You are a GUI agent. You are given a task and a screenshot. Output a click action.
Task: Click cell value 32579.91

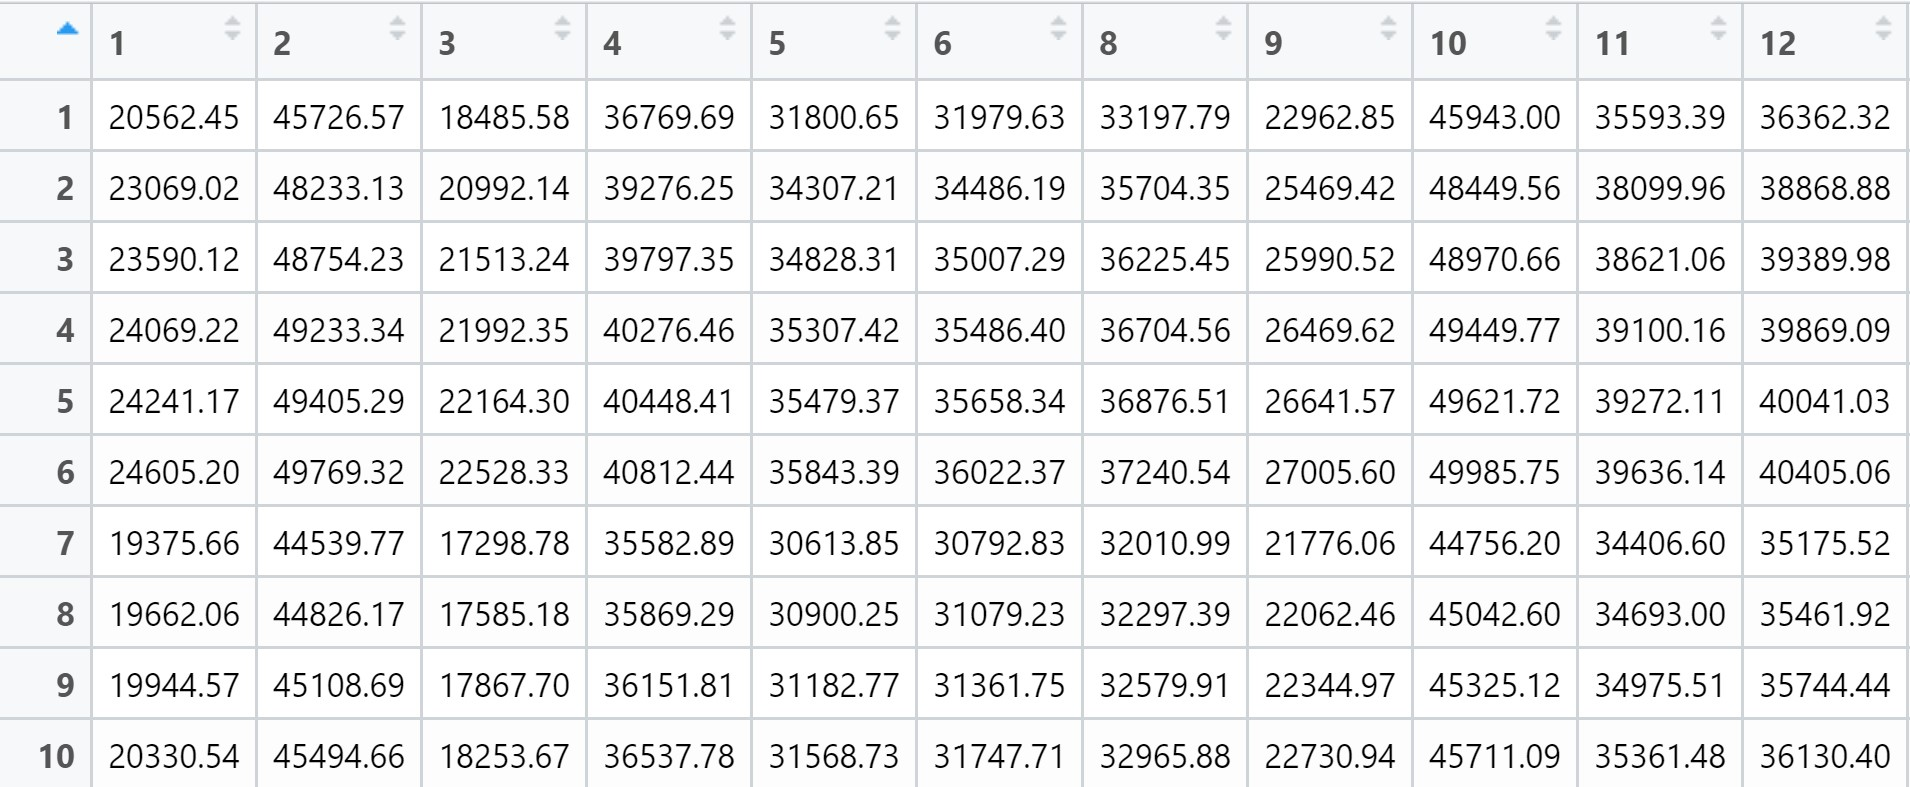[1165, 685]
